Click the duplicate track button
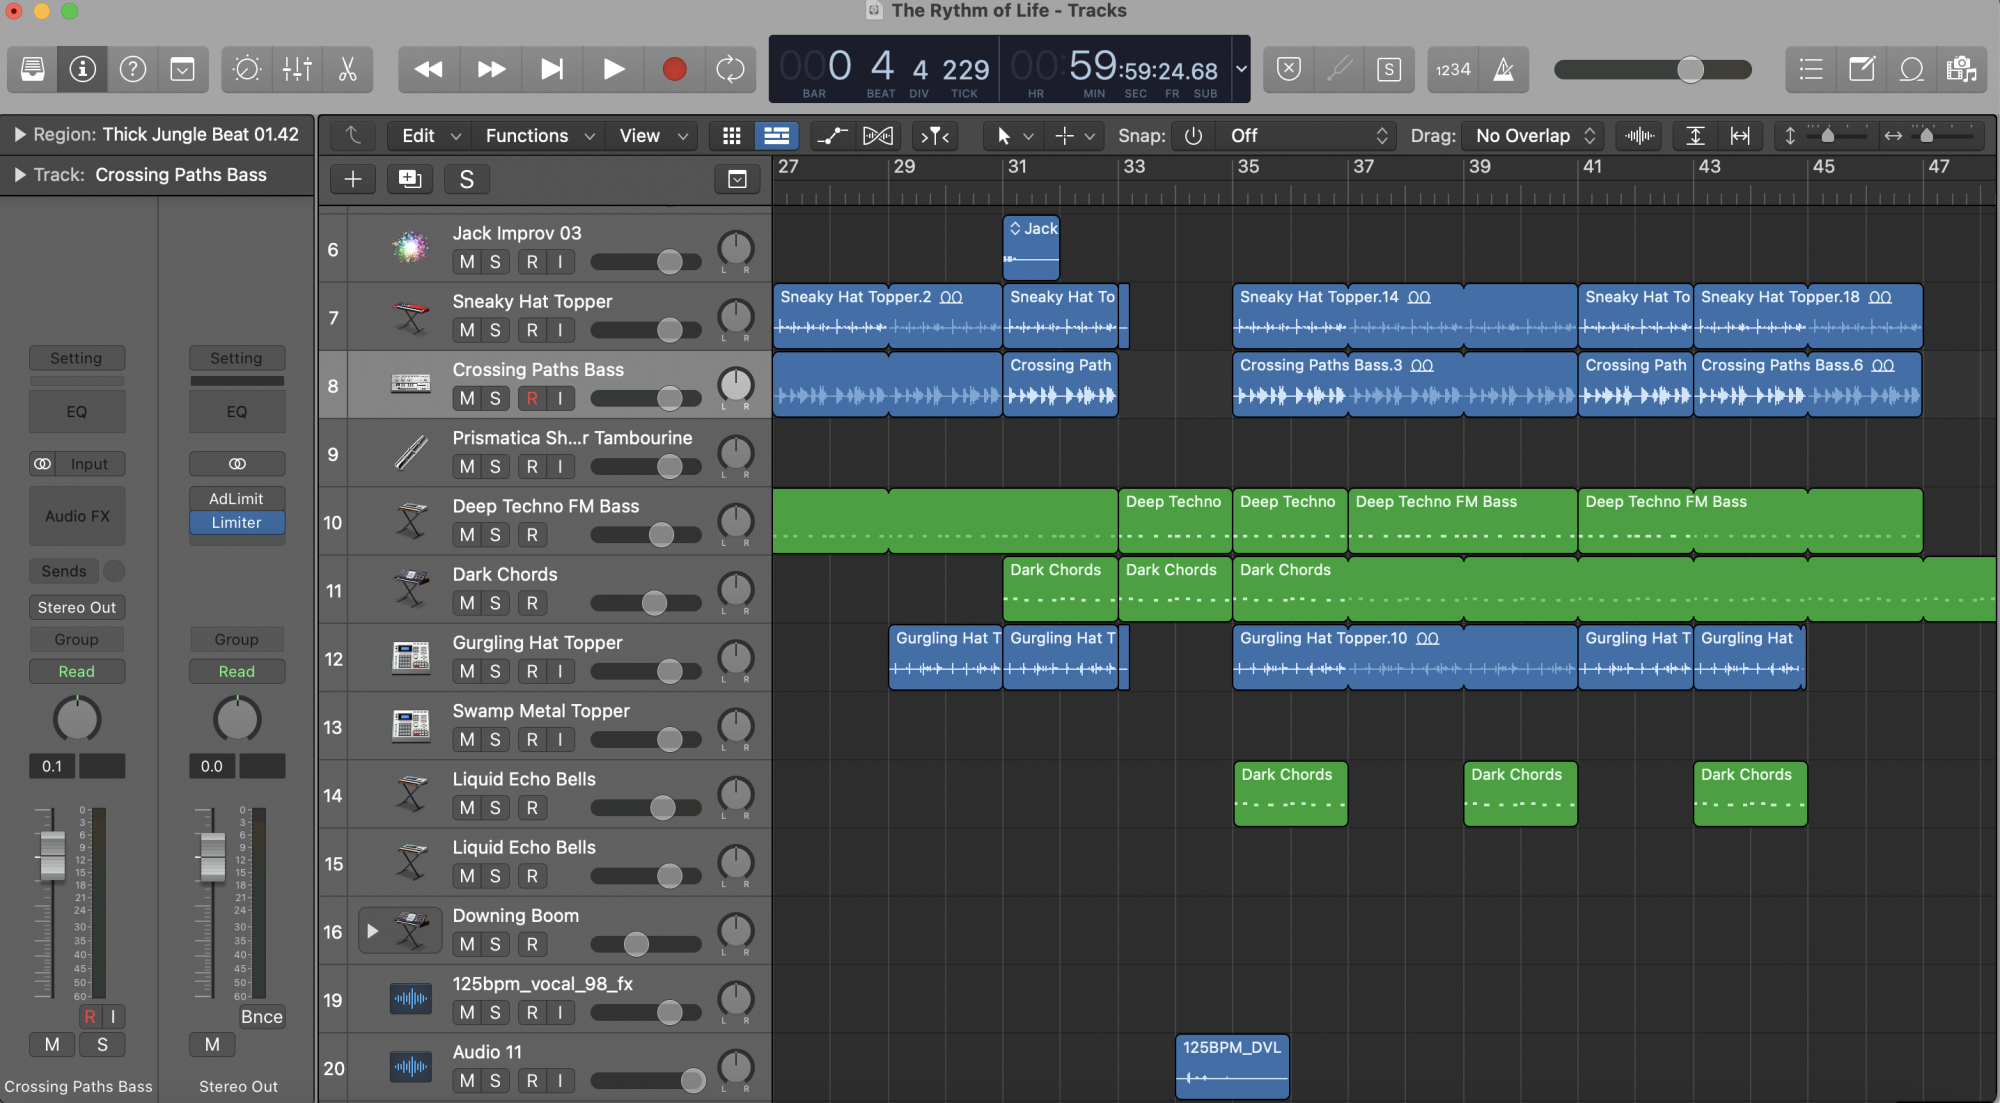The width and height of the screenshot is (2000, 1103). 409,179
